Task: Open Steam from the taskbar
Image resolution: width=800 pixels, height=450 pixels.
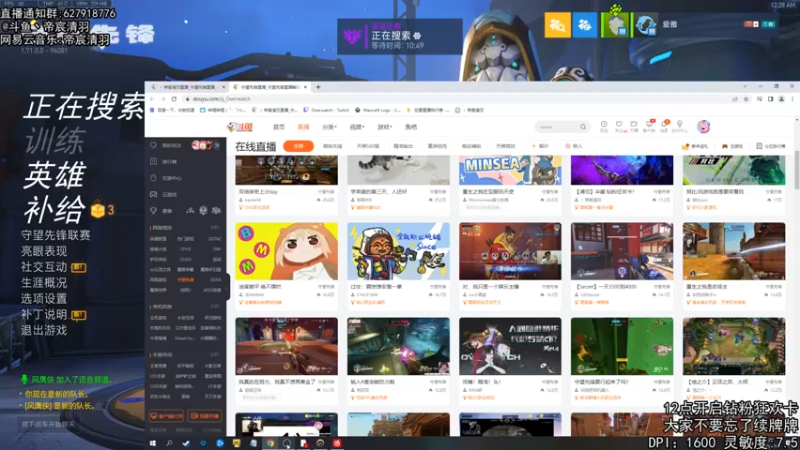Action: 186,443
